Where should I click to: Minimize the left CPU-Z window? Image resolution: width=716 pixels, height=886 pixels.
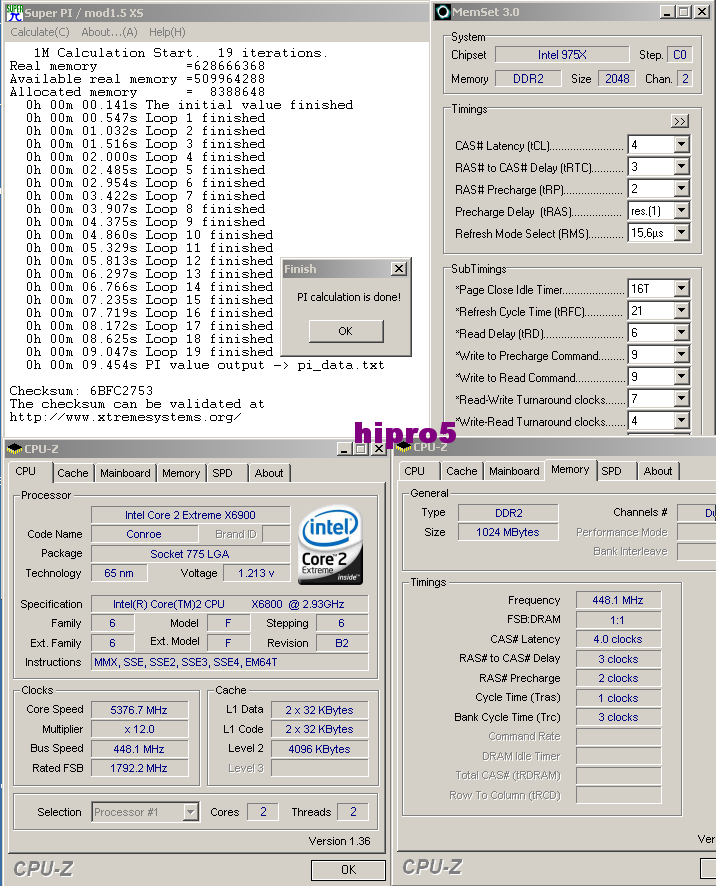point(344,449)
